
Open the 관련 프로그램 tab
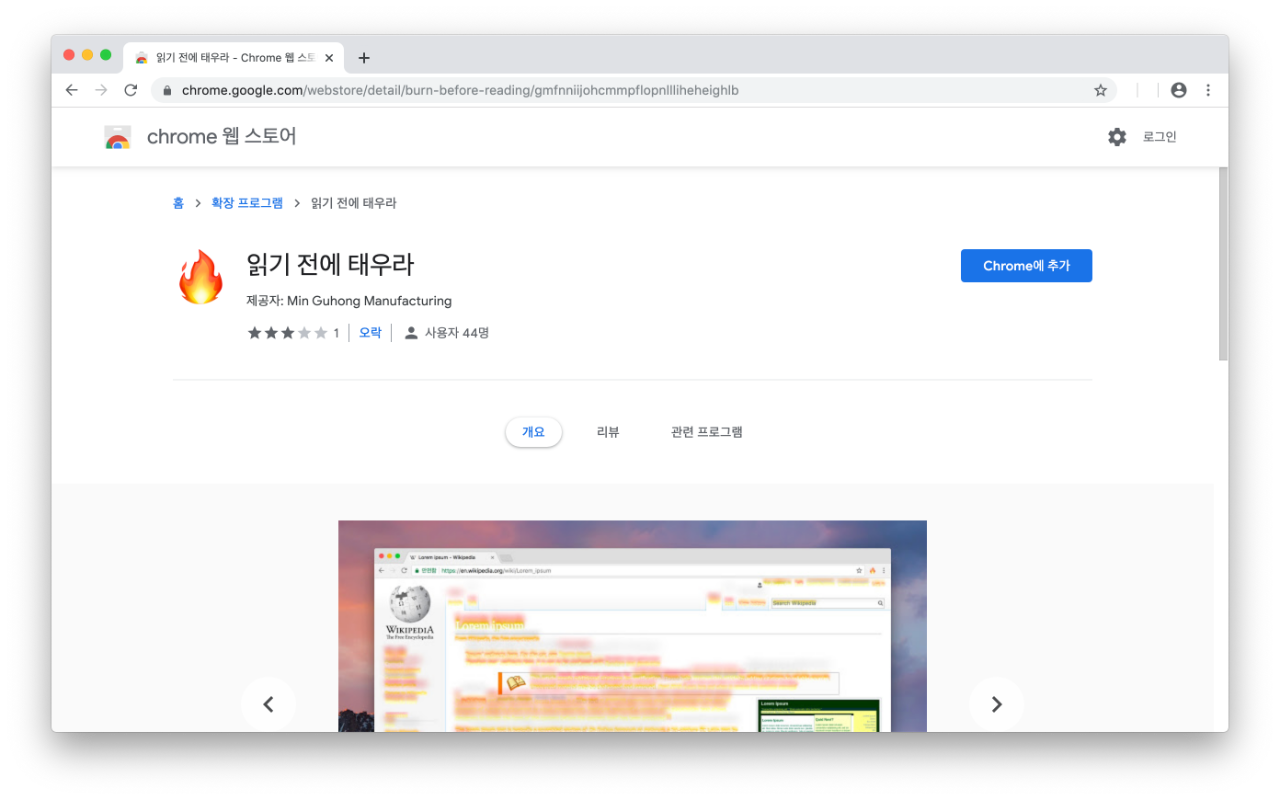(x=707, y=432)
